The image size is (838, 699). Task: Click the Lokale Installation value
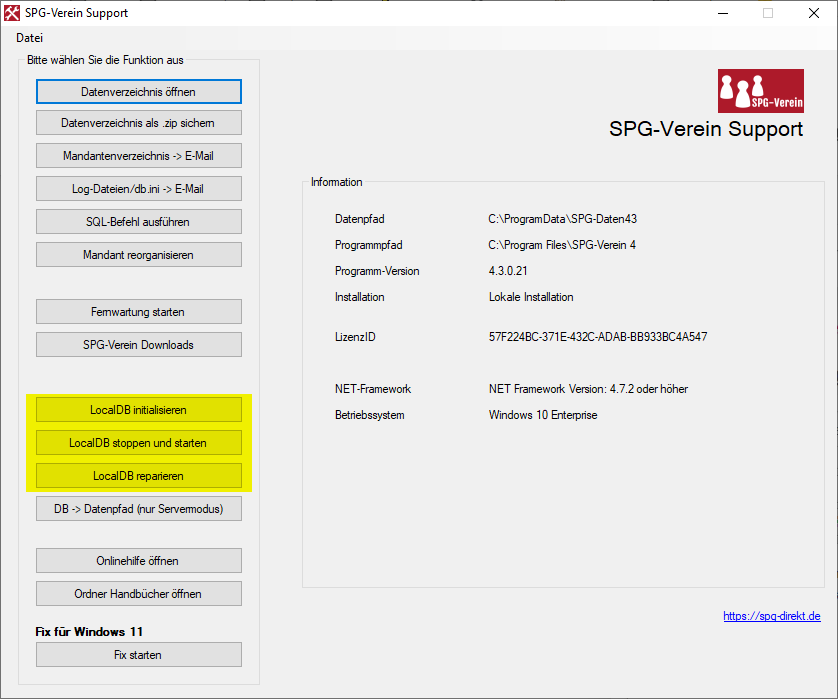(x=531, y=297)
